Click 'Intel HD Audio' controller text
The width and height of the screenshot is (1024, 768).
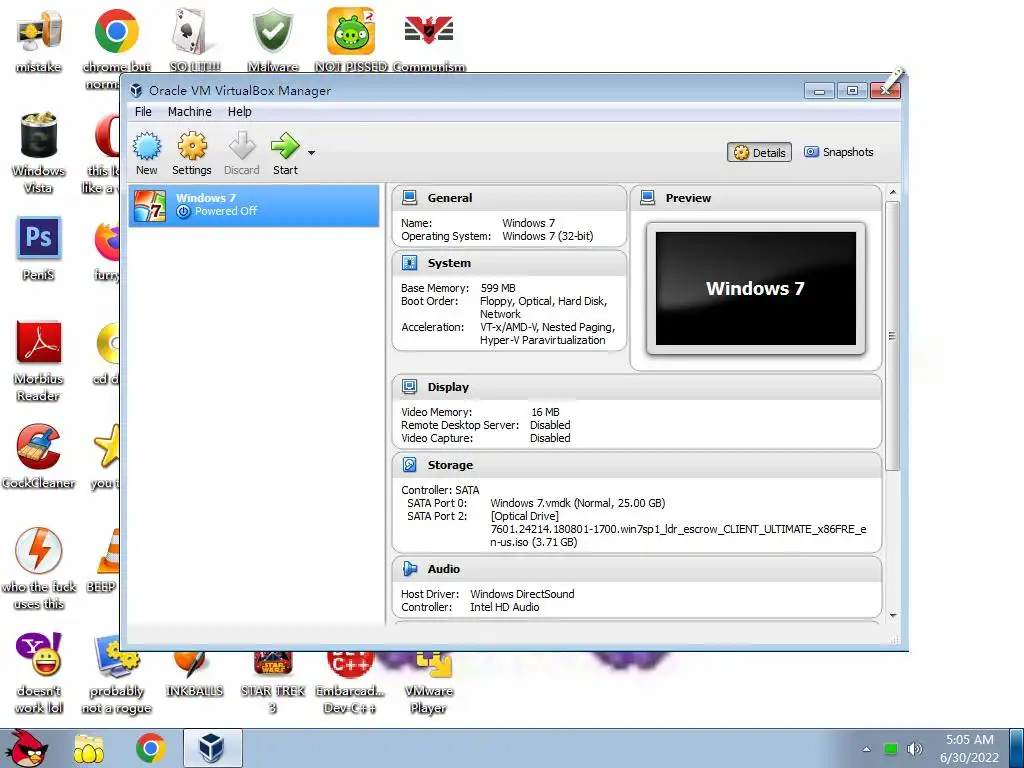(x=505, y=607)
